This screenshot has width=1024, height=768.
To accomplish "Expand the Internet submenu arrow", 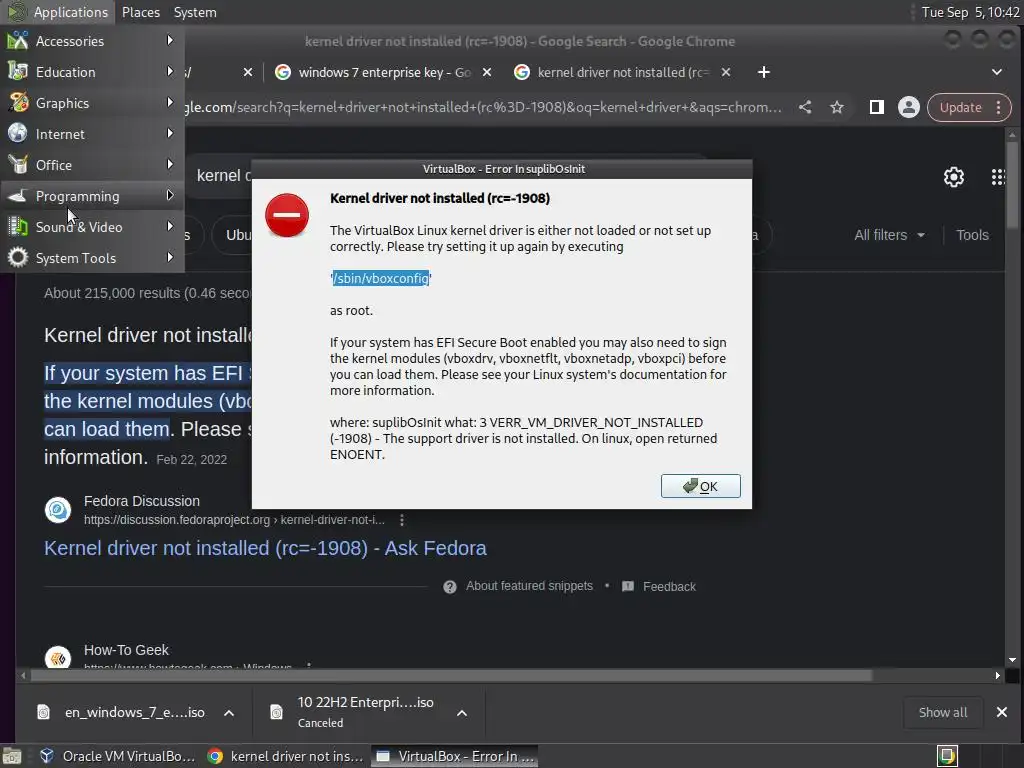I will click(x=170, y=133).
